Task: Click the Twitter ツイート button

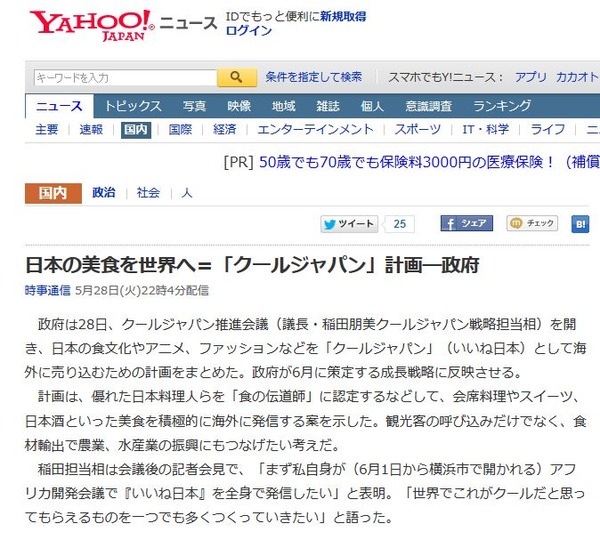Action: click(x=349, y=224)
